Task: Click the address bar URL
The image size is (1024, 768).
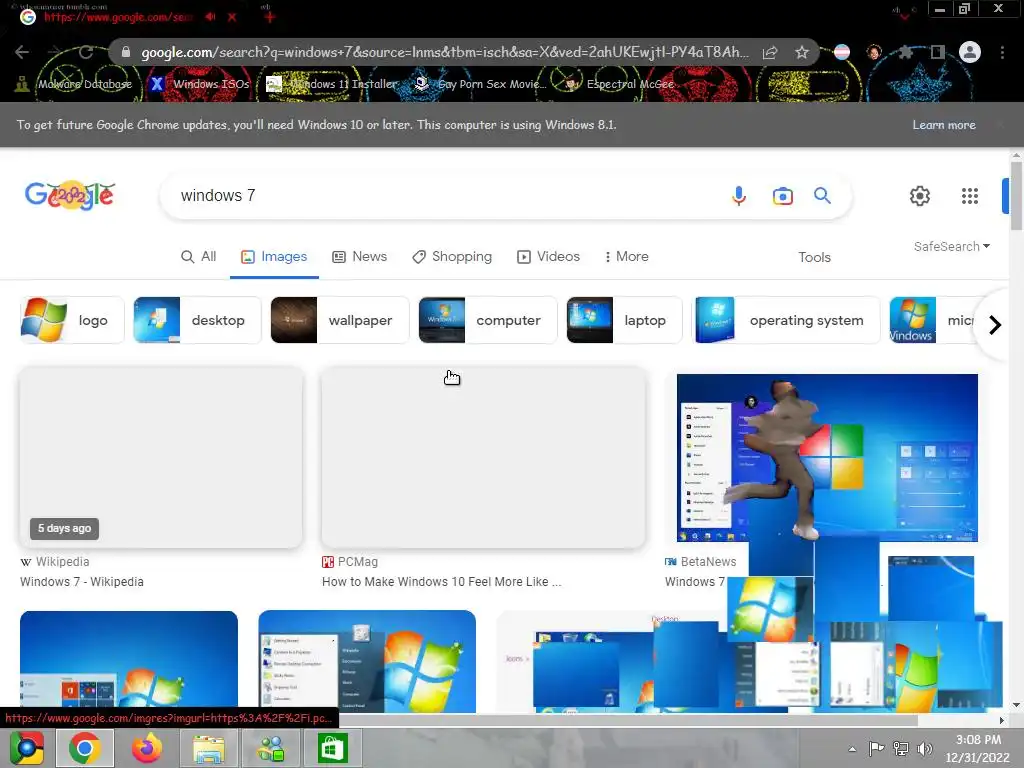Action: tap(444, 52)
